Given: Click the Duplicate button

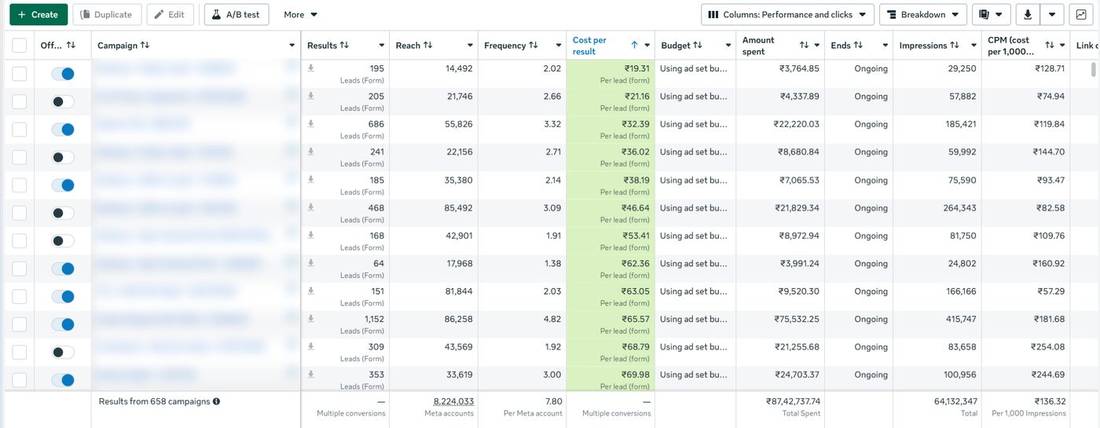Looking at the screenshot, I should pyautogui.click(x=107, y=14).
